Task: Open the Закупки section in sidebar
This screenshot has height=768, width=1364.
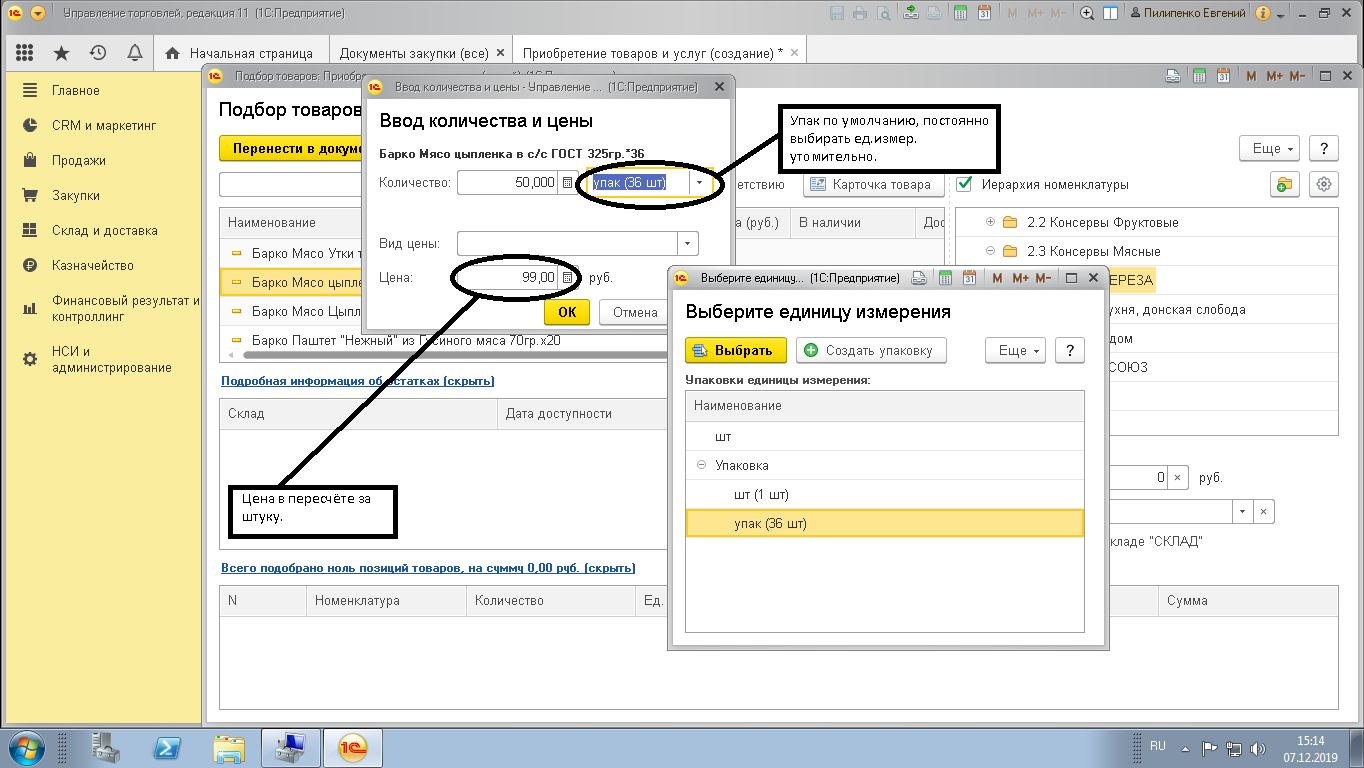Action: 75,195
